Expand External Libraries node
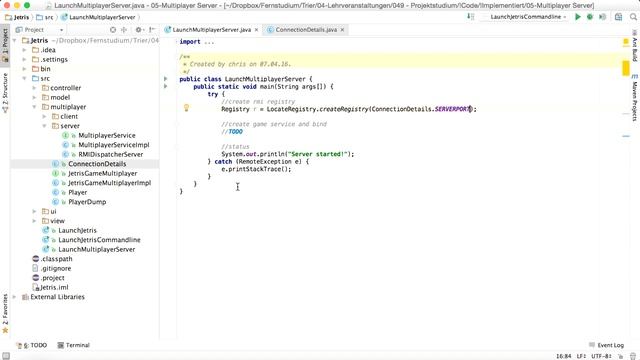 (x=15, y=297)
